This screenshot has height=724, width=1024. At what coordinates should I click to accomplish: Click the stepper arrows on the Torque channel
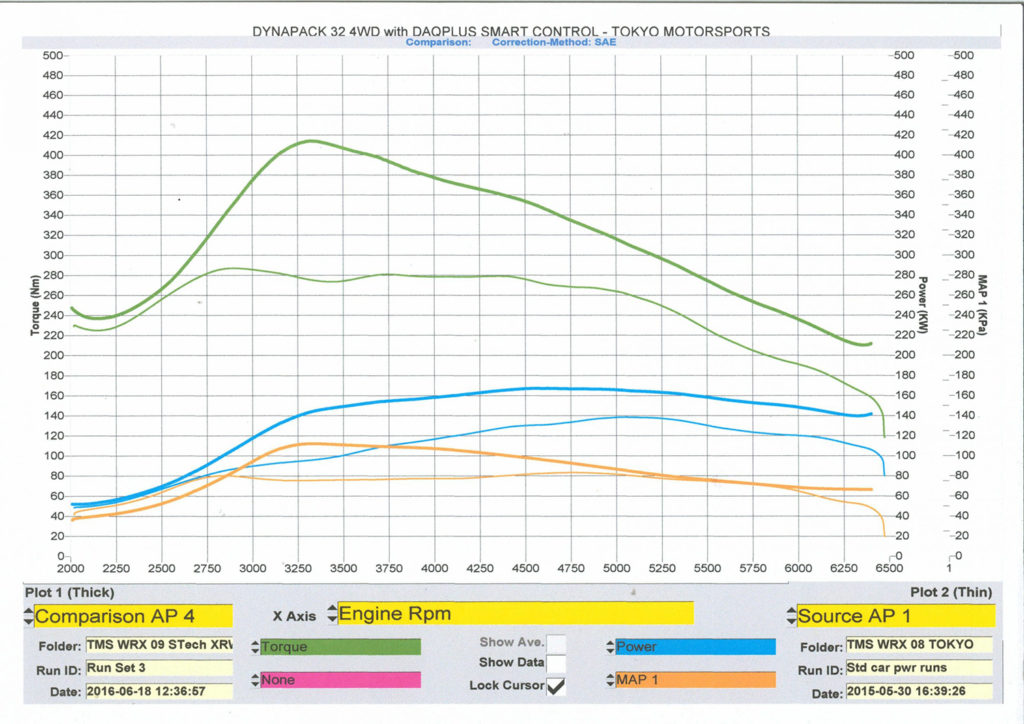coord(254,647)
